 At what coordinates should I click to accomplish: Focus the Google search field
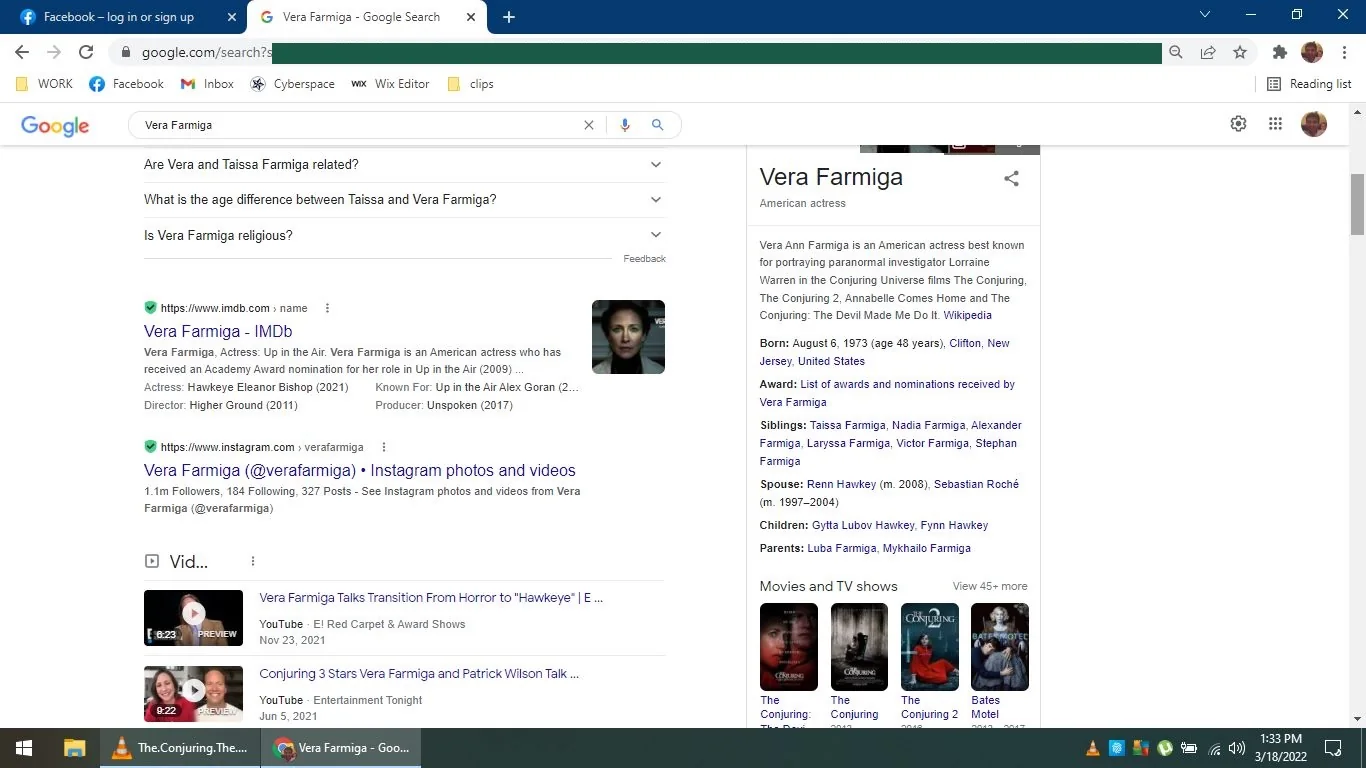[x=360, y=125]
